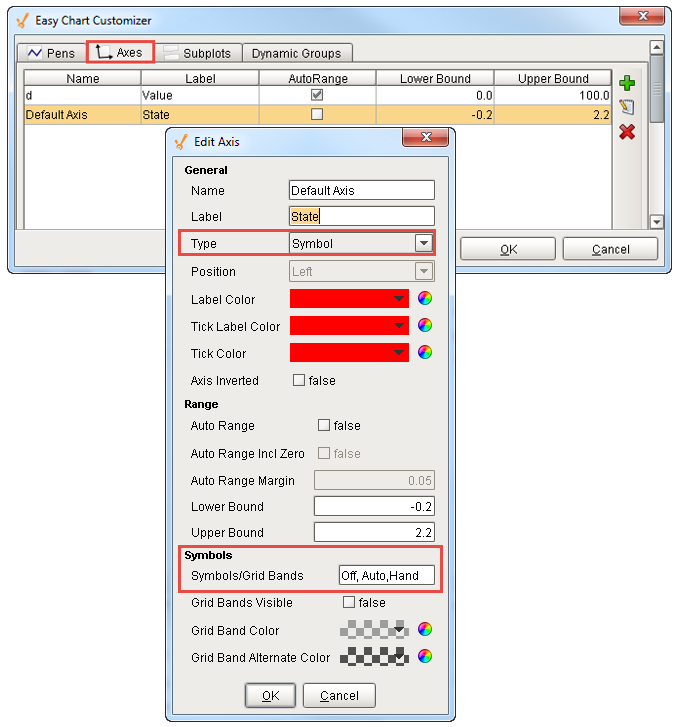Click the edit axis notepad icon
676x727 pixels.
click(627, 107)
